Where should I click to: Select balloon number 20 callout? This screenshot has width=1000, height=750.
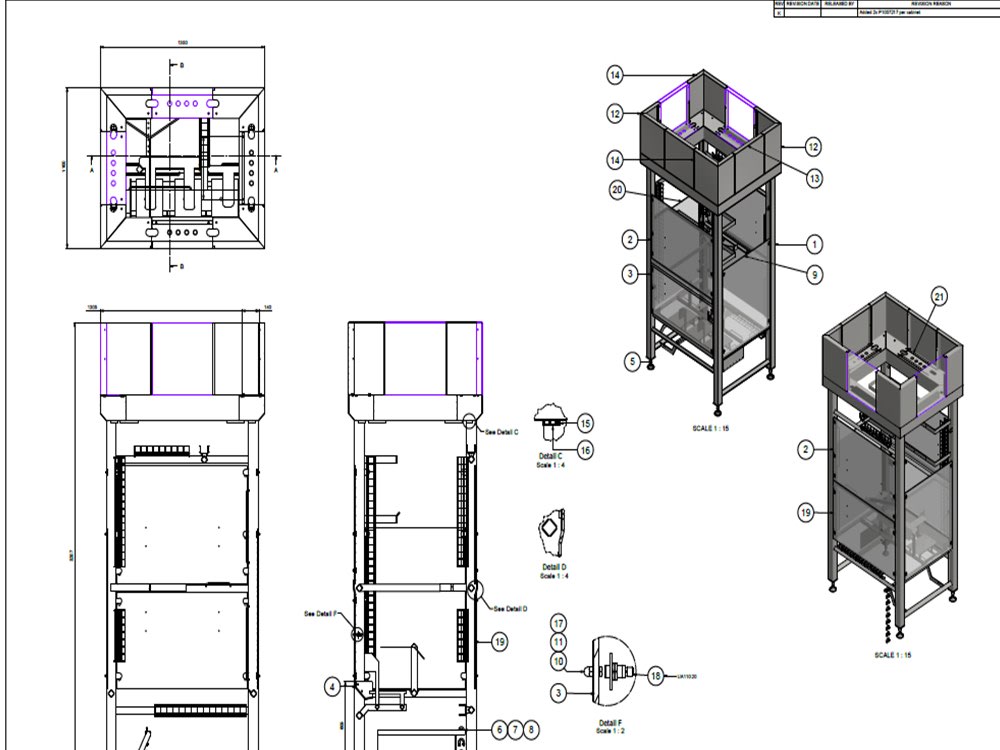point(617,190)
